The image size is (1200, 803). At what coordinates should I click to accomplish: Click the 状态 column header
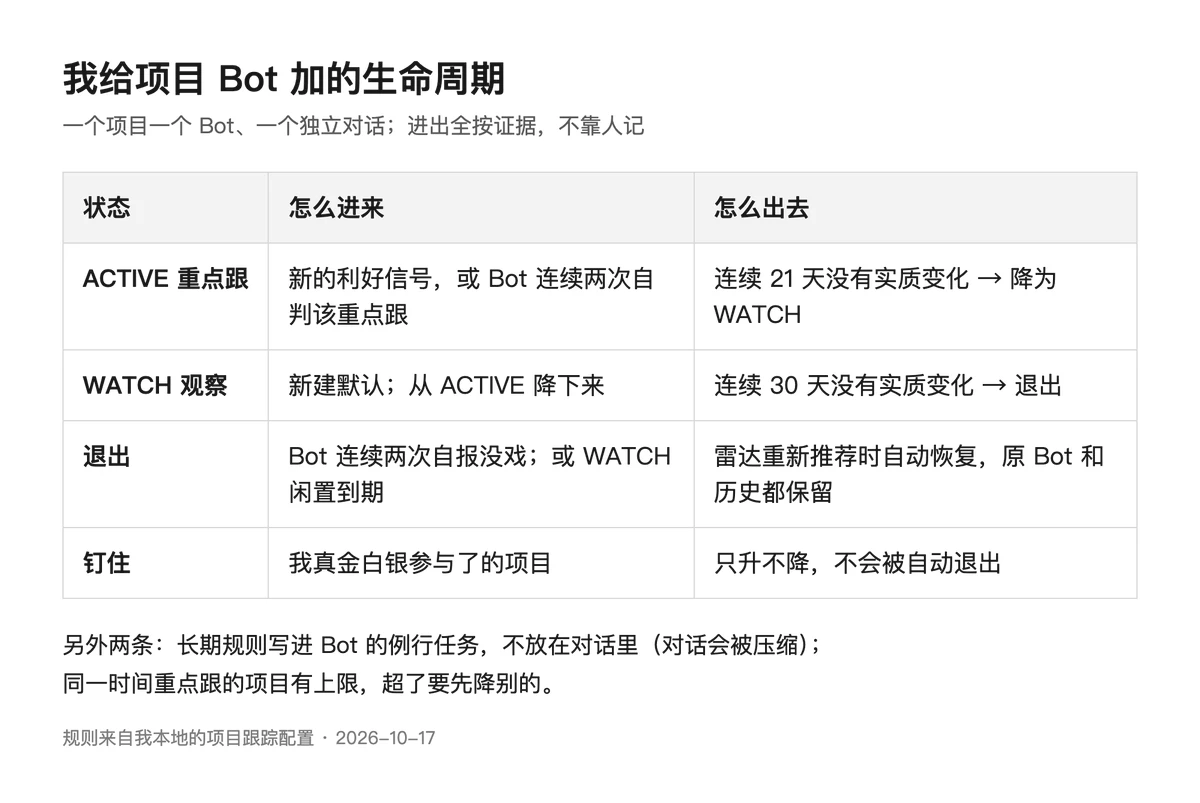click(107, 208)
